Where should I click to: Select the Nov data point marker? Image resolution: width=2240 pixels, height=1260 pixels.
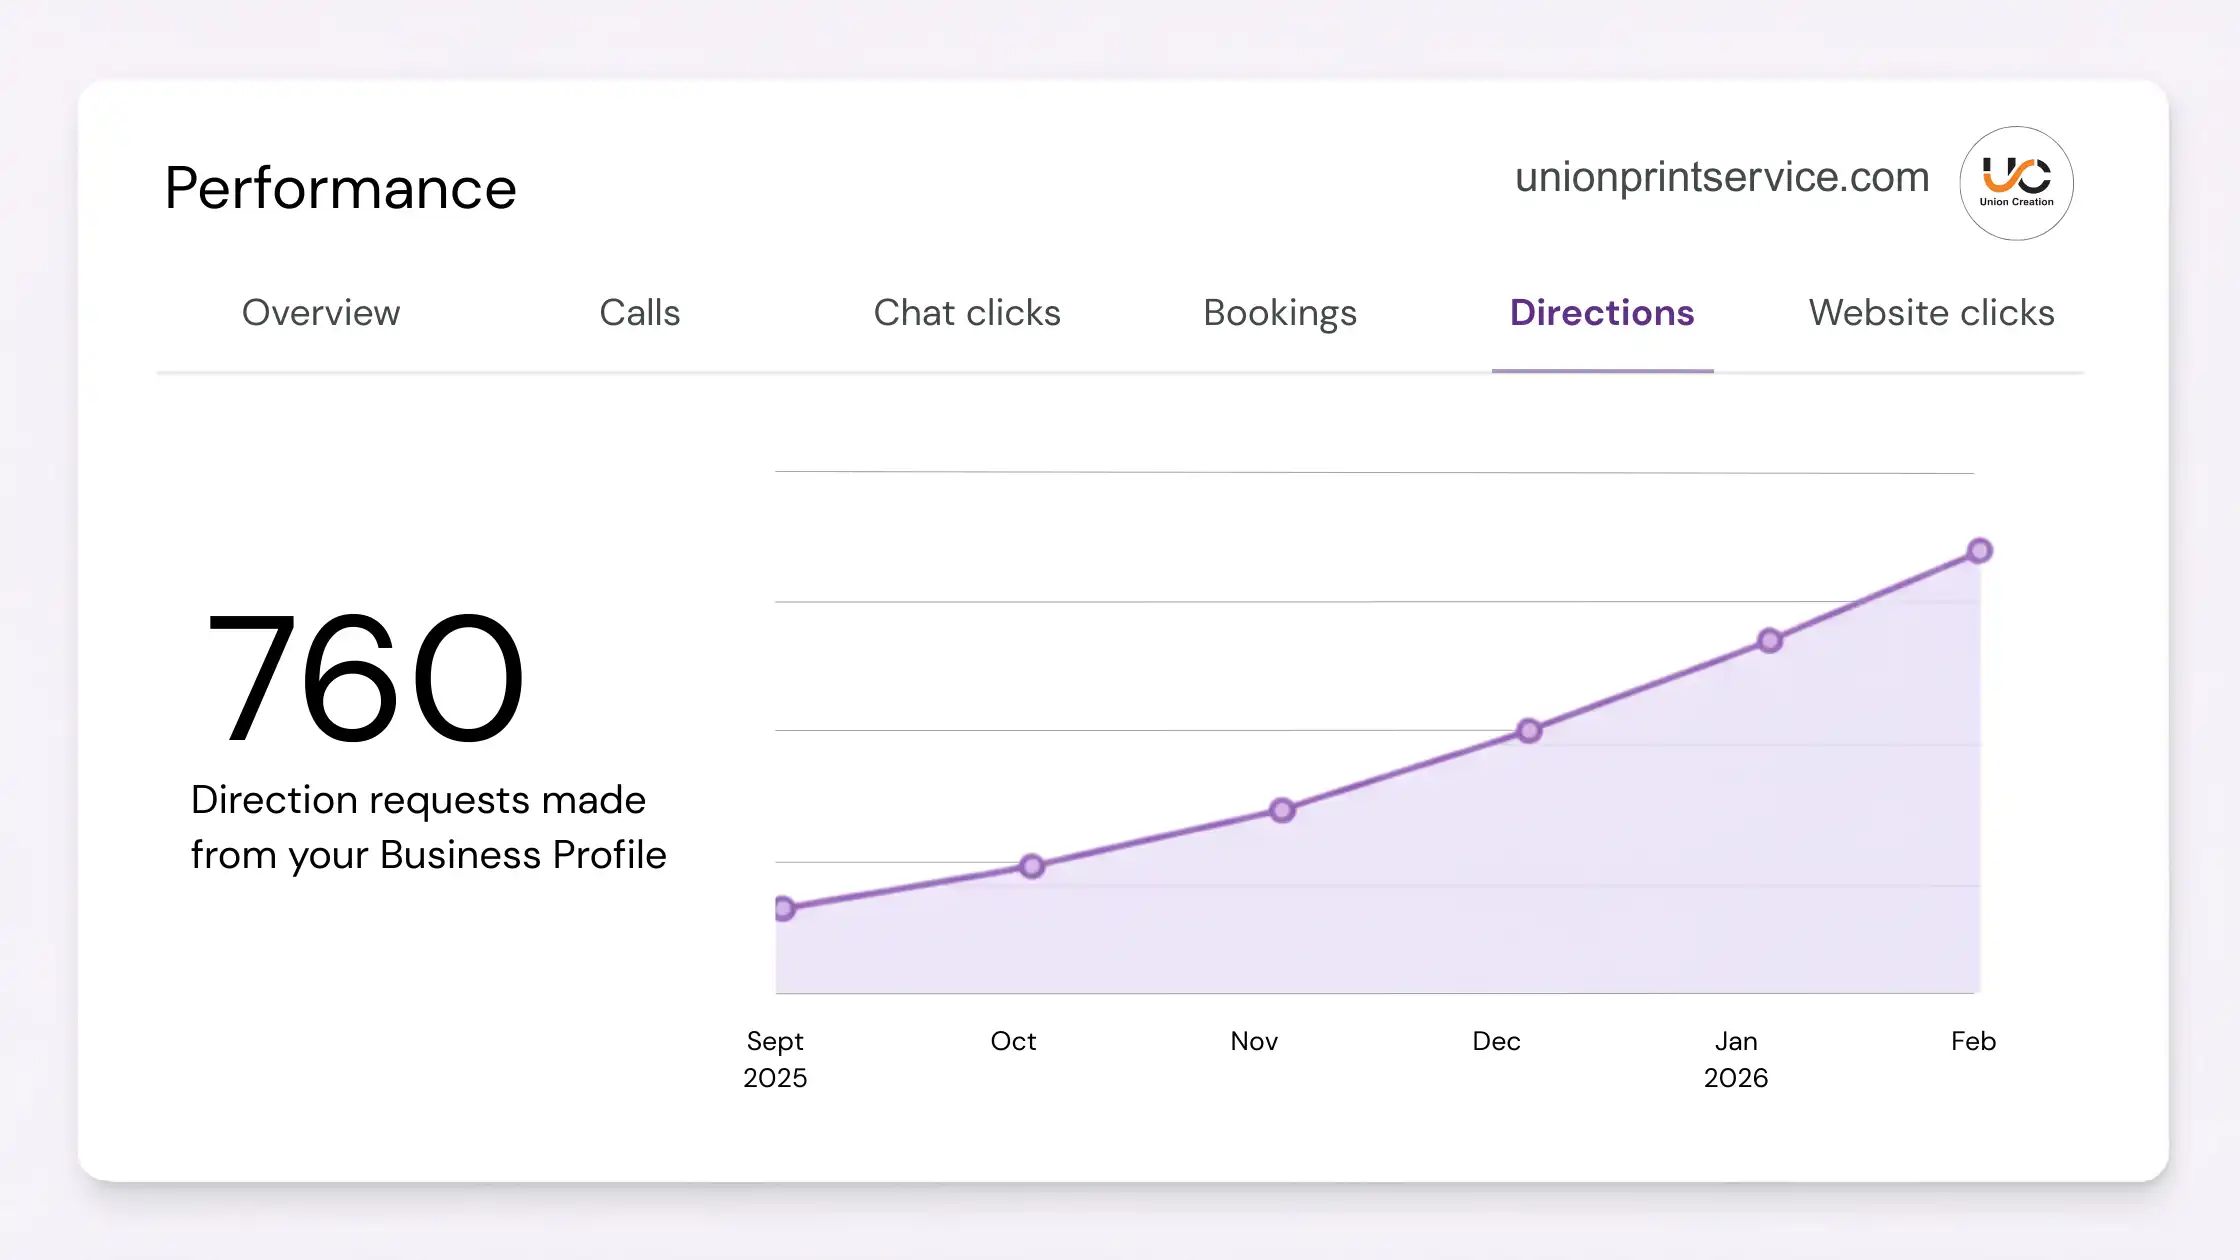pyautogui.click(x=1282, y=810)
